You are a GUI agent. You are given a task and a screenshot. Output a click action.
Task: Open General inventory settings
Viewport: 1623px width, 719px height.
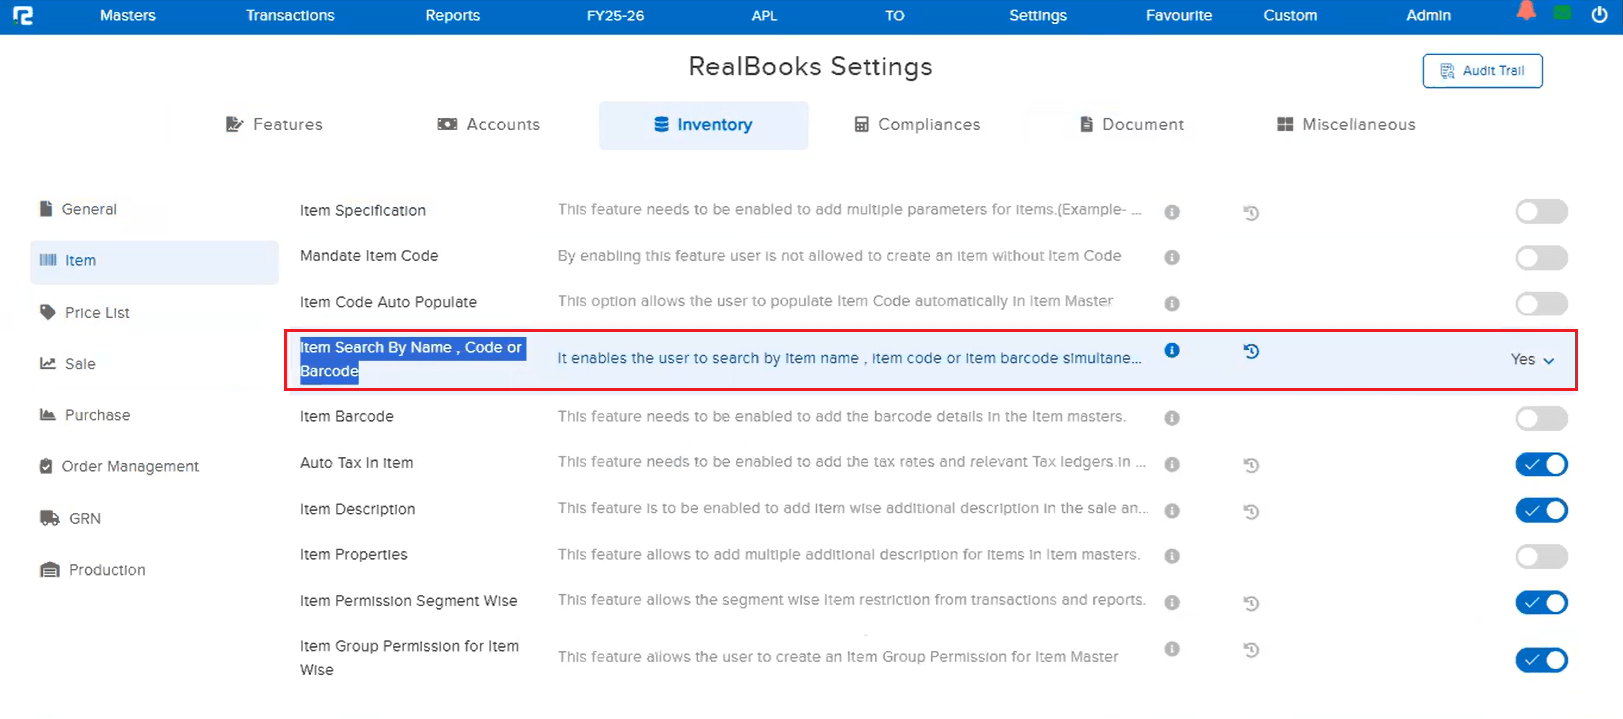(x=78, y=209)
